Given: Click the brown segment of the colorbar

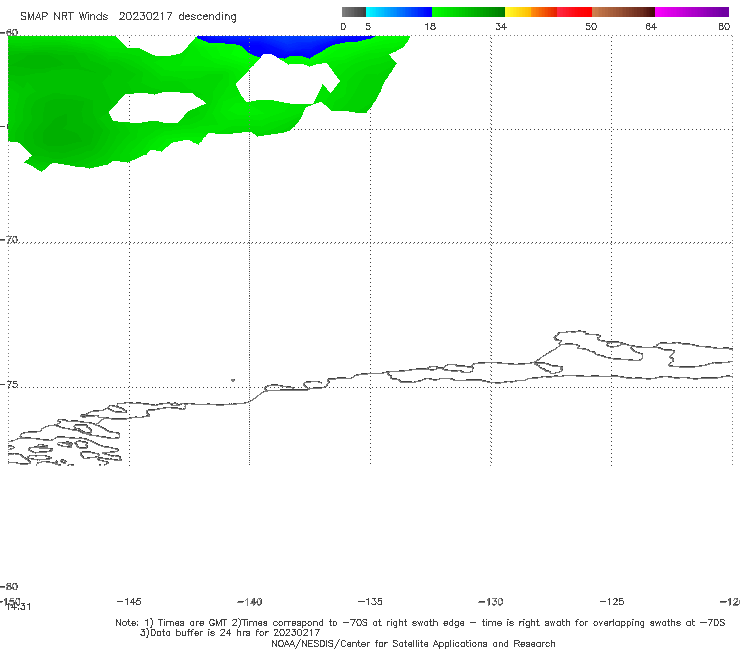Looking at the screenshot, I should pyautogui.click(x=623, y=12).
